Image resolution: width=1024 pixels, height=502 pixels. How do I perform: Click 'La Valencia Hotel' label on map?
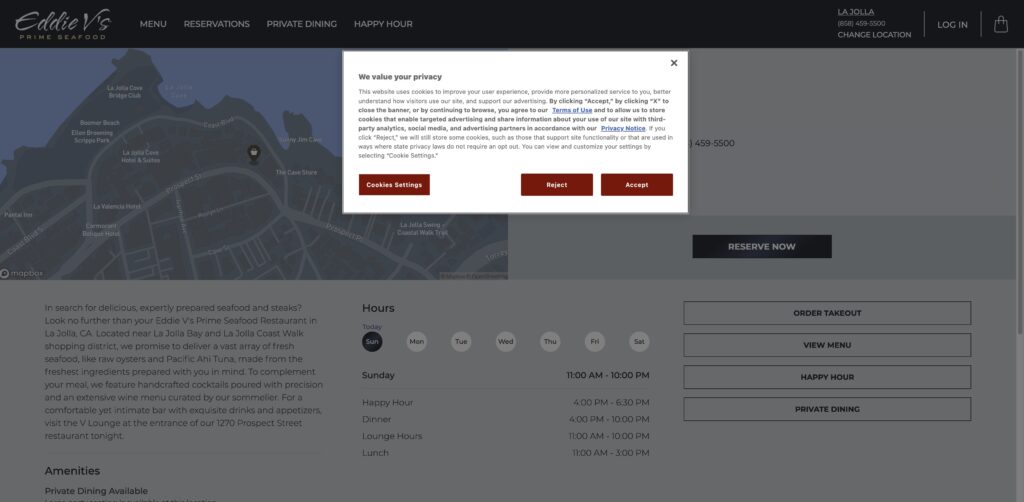click(117, 206)
